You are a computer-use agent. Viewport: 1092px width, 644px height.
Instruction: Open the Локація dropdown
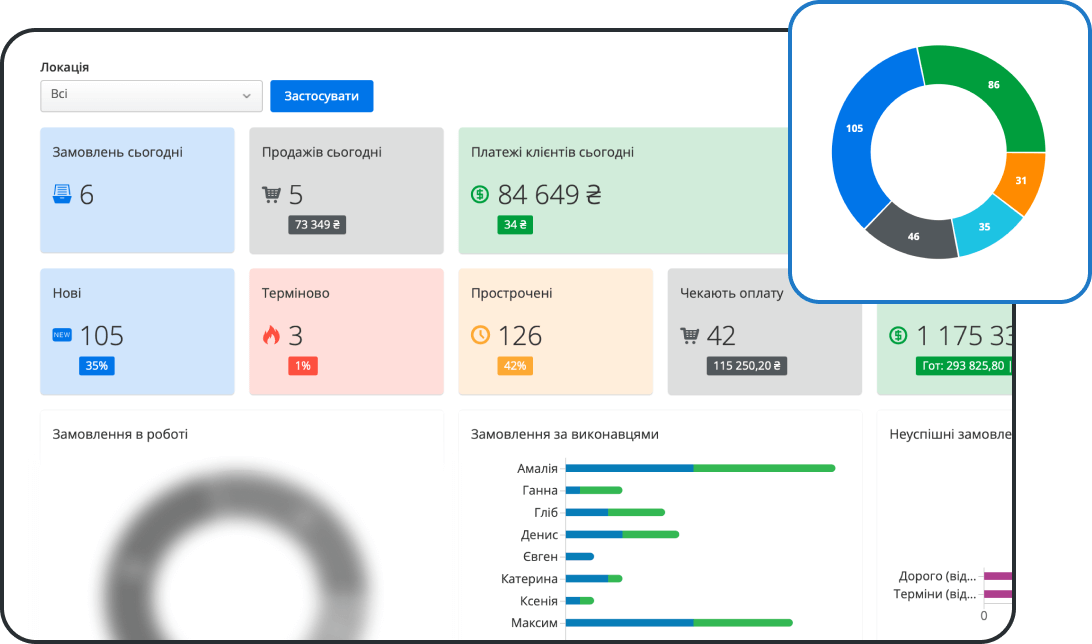point(151,96)
